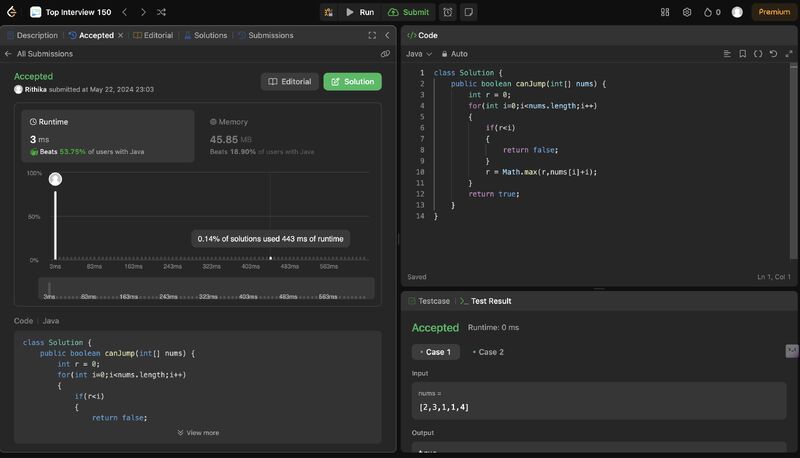
Task: Open settings gear in top bar
Action: (x=687, y=12)
